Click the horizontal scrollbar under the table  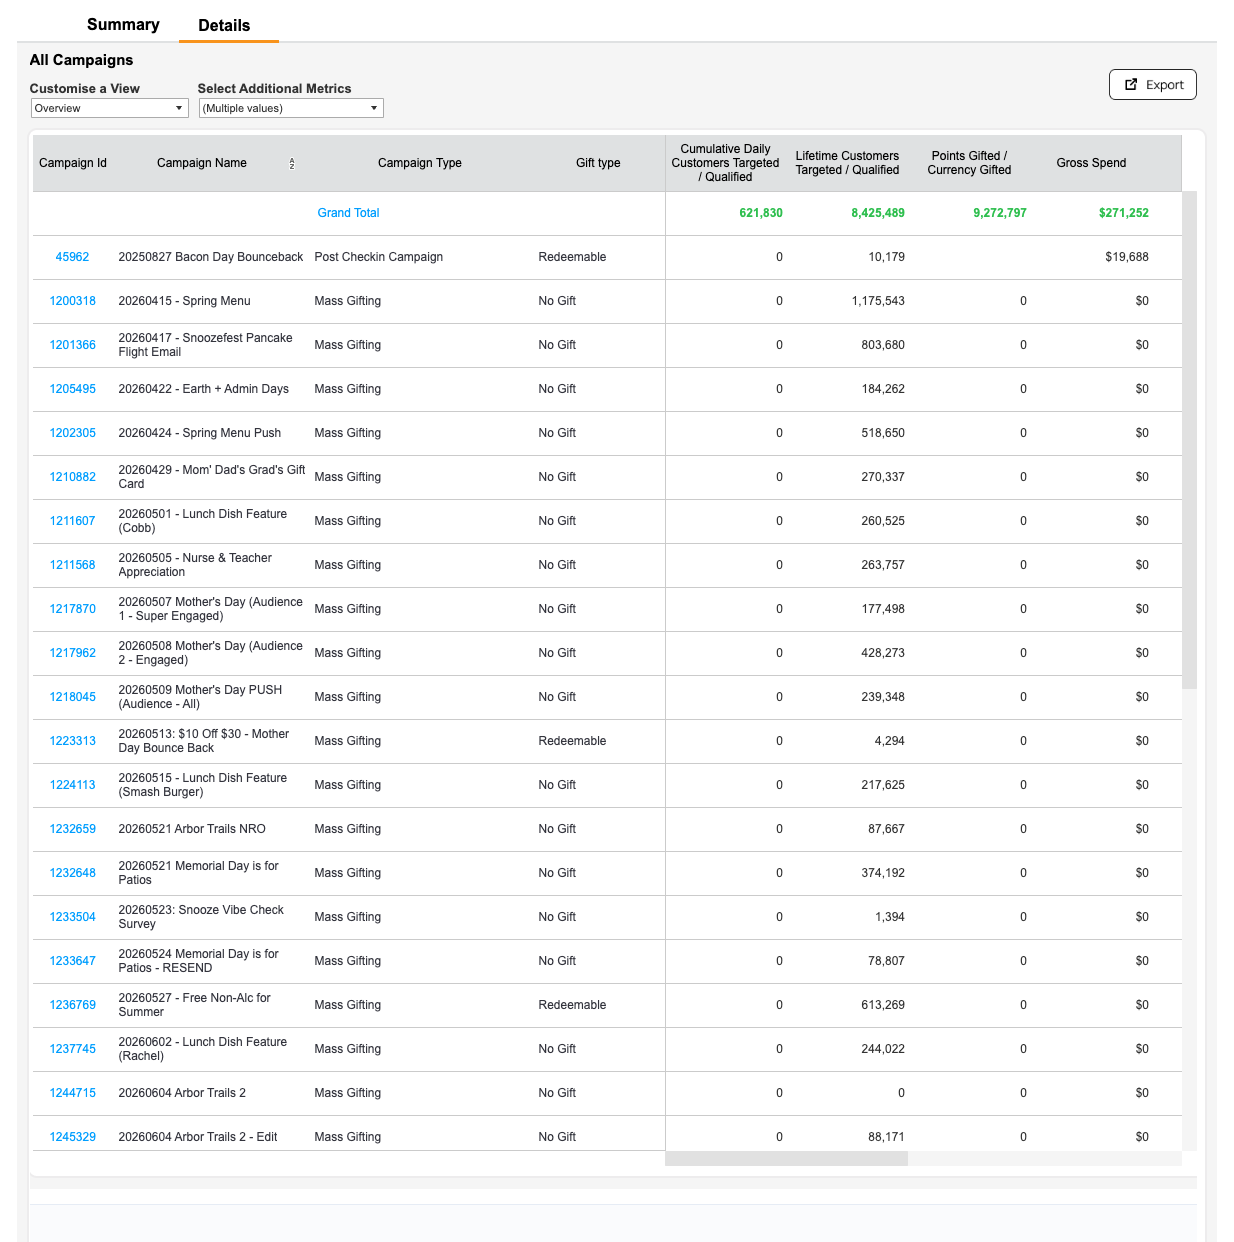point(786,1158)
